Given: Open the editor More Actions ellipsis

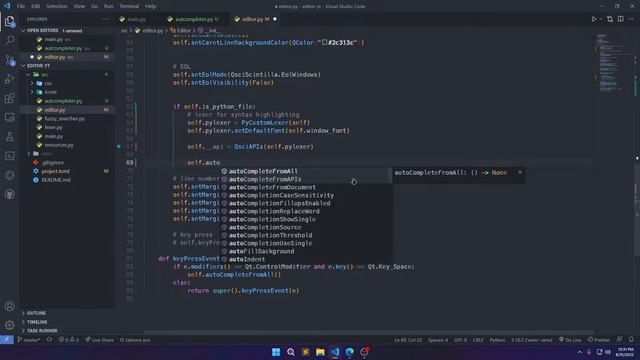Looking at the screenshot, I should [631, 19].
